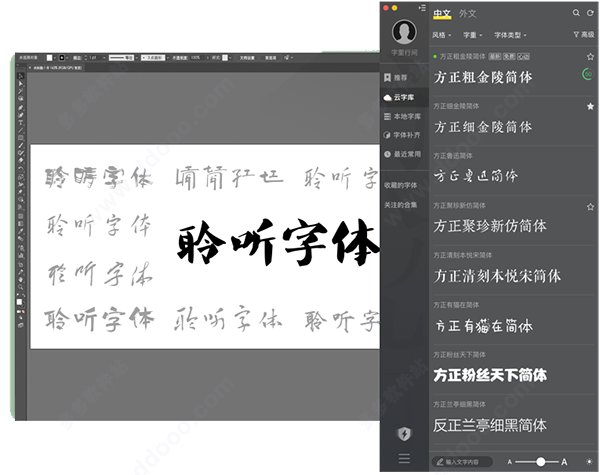Viewport: 600px width, 475px height.
Task: Collapse the font panel sidebar icon
Action: click(x=422, y=8)
